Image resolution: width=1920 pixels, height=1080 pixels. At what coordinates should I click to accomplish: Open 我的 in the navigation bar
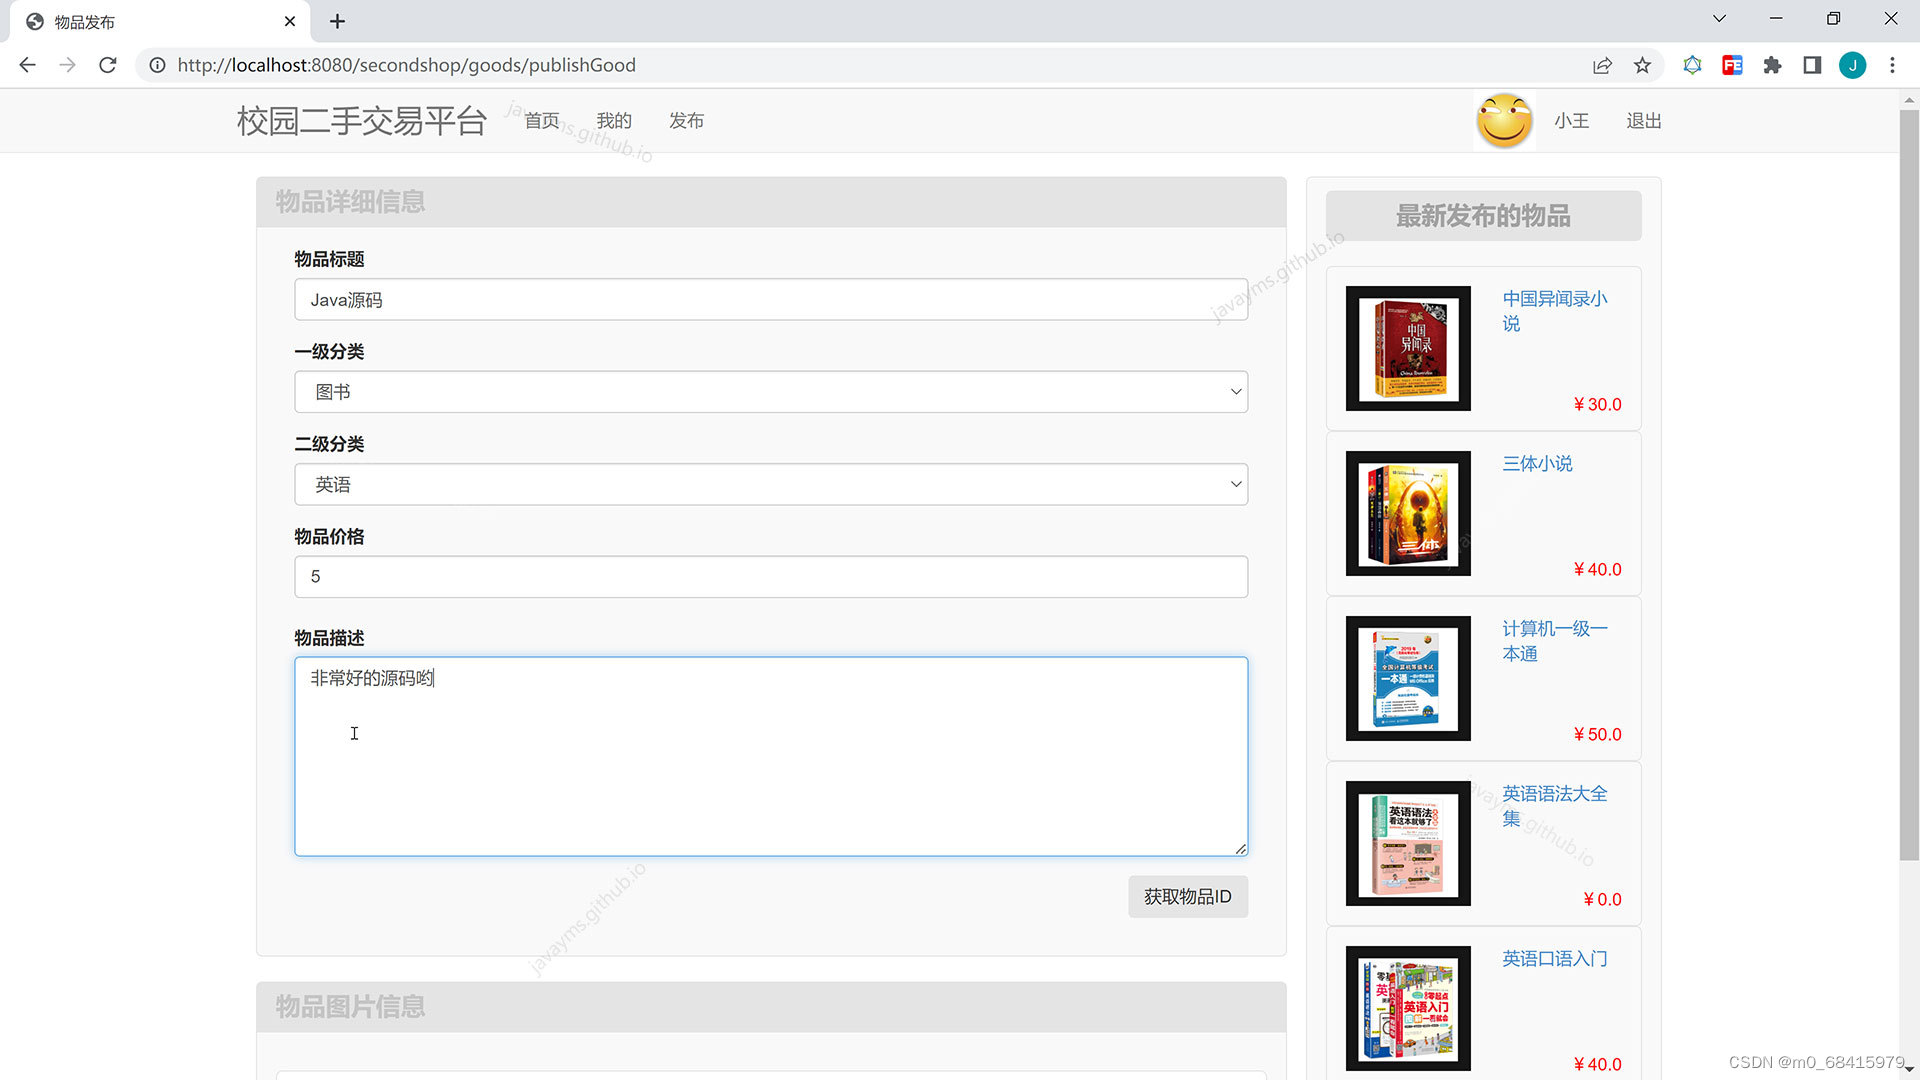click(x=614, y=121)
